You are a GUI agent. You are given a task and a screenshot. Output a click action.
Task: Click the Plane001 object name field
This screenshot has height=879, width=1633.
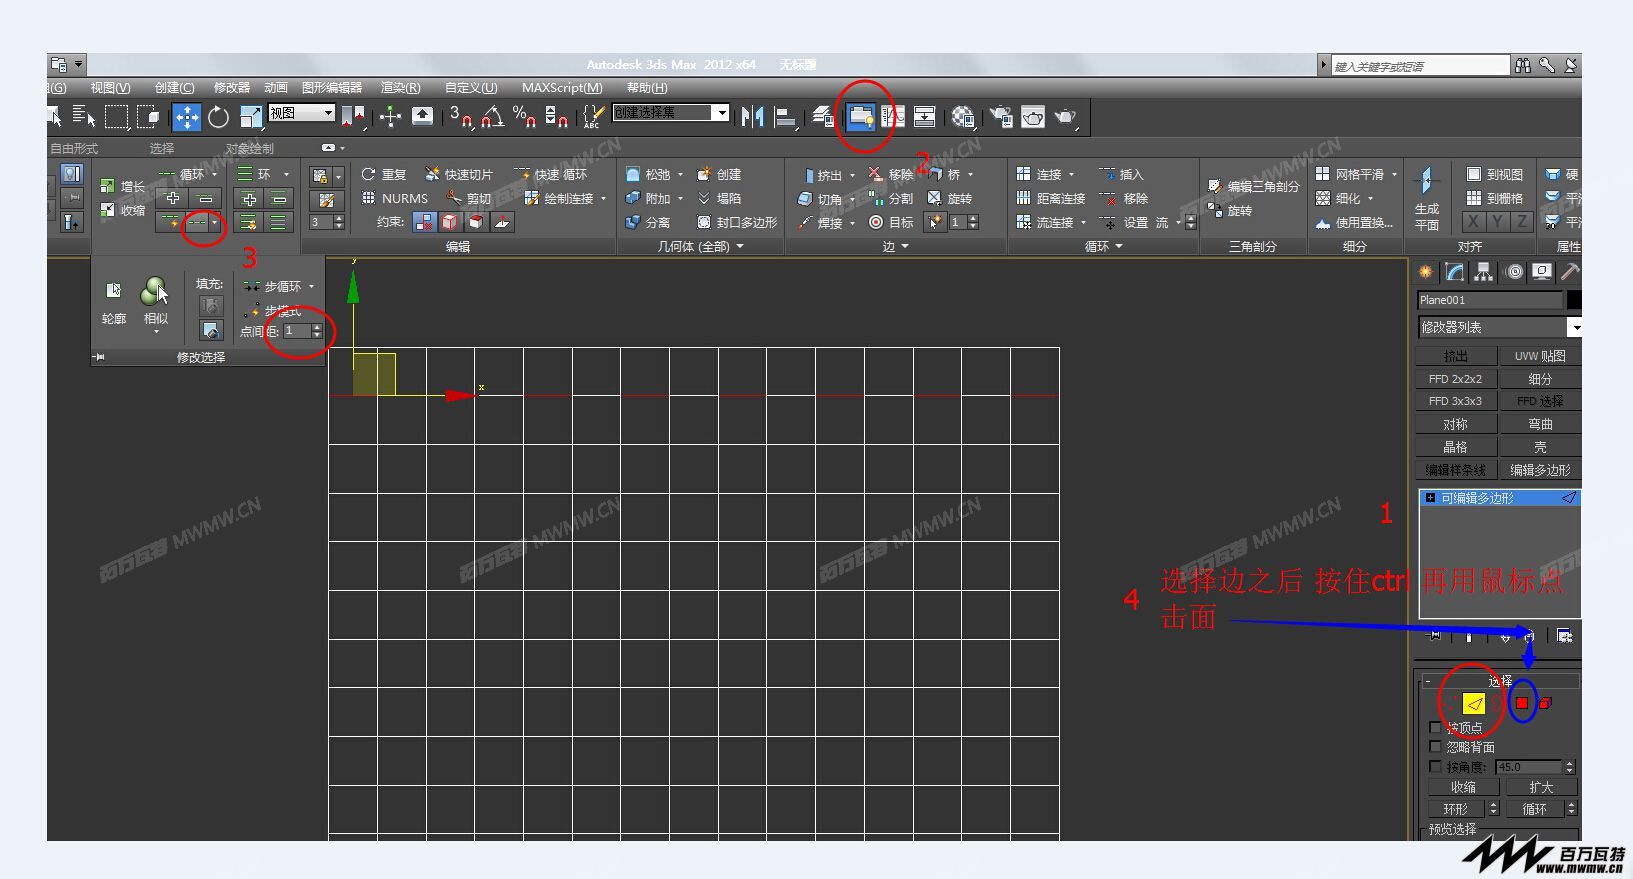click(x=1489, y=300)
